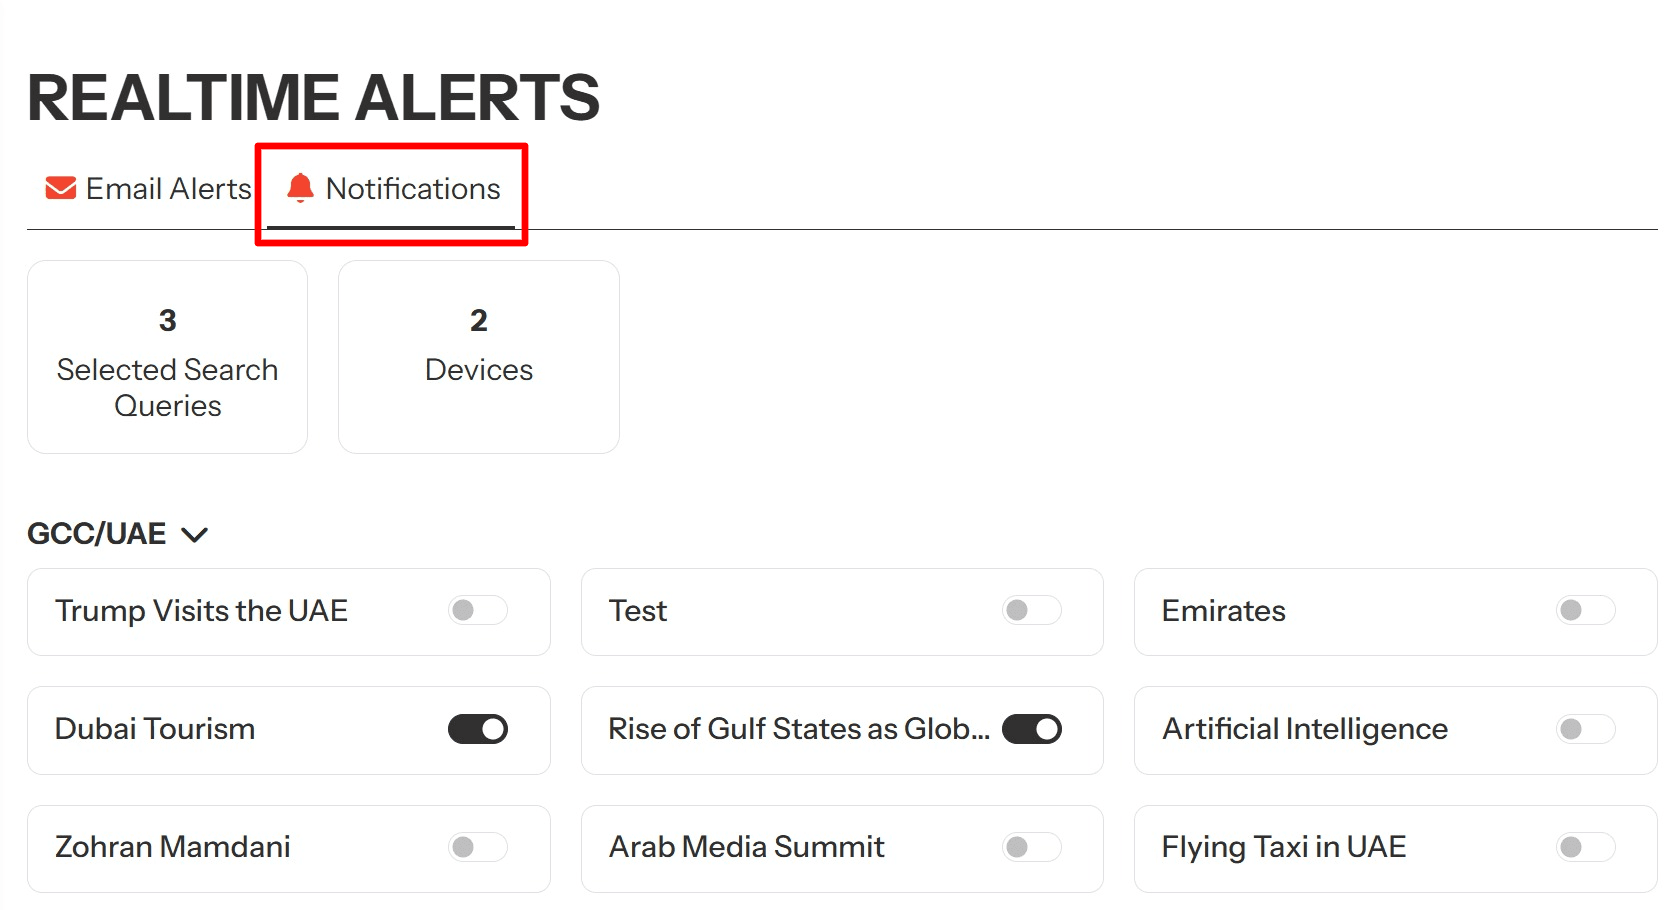Click the red bell Notifications icon
Image resolution: width=1672 pixels, height=910 pixels.
coord(300,188)
